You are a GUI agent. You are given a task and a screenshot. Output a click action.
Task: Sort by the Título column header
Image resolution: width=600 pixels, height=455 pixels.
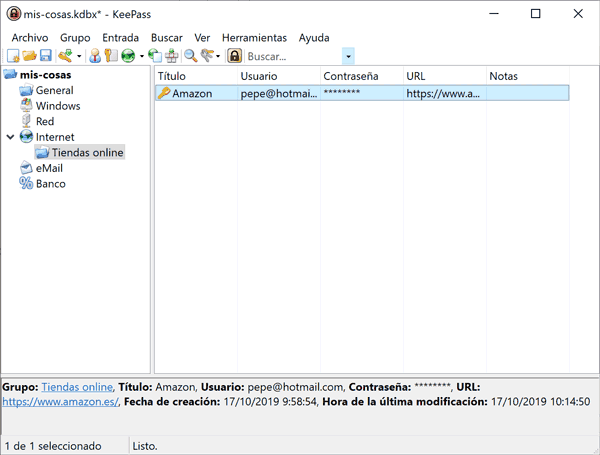(196, 76)
